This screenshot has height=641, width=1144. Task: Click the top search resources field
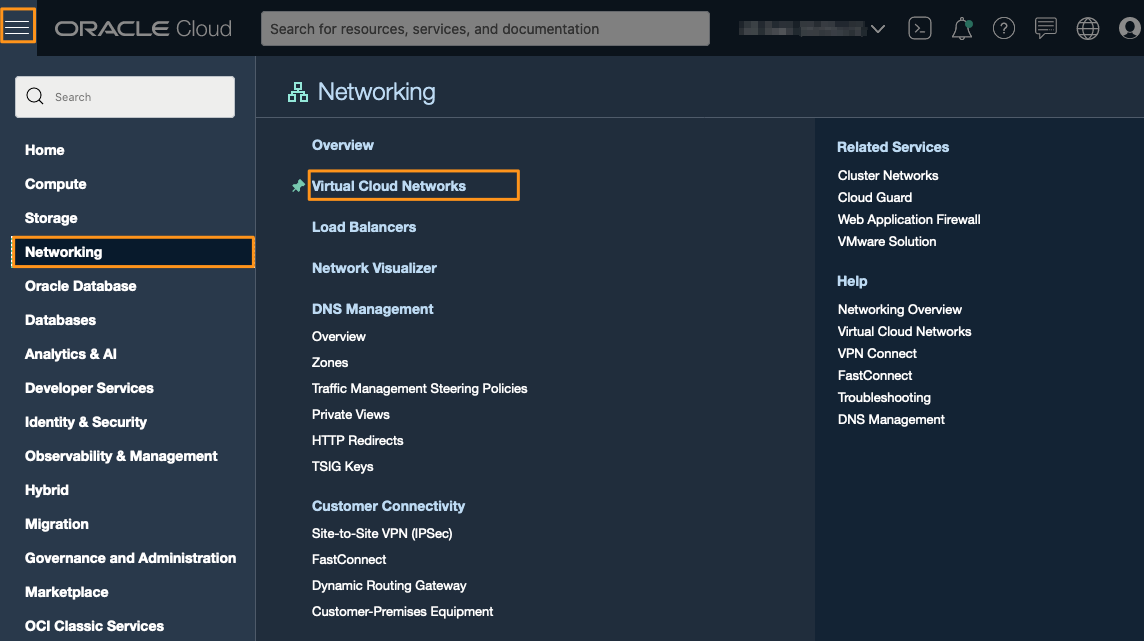(485, 28)
